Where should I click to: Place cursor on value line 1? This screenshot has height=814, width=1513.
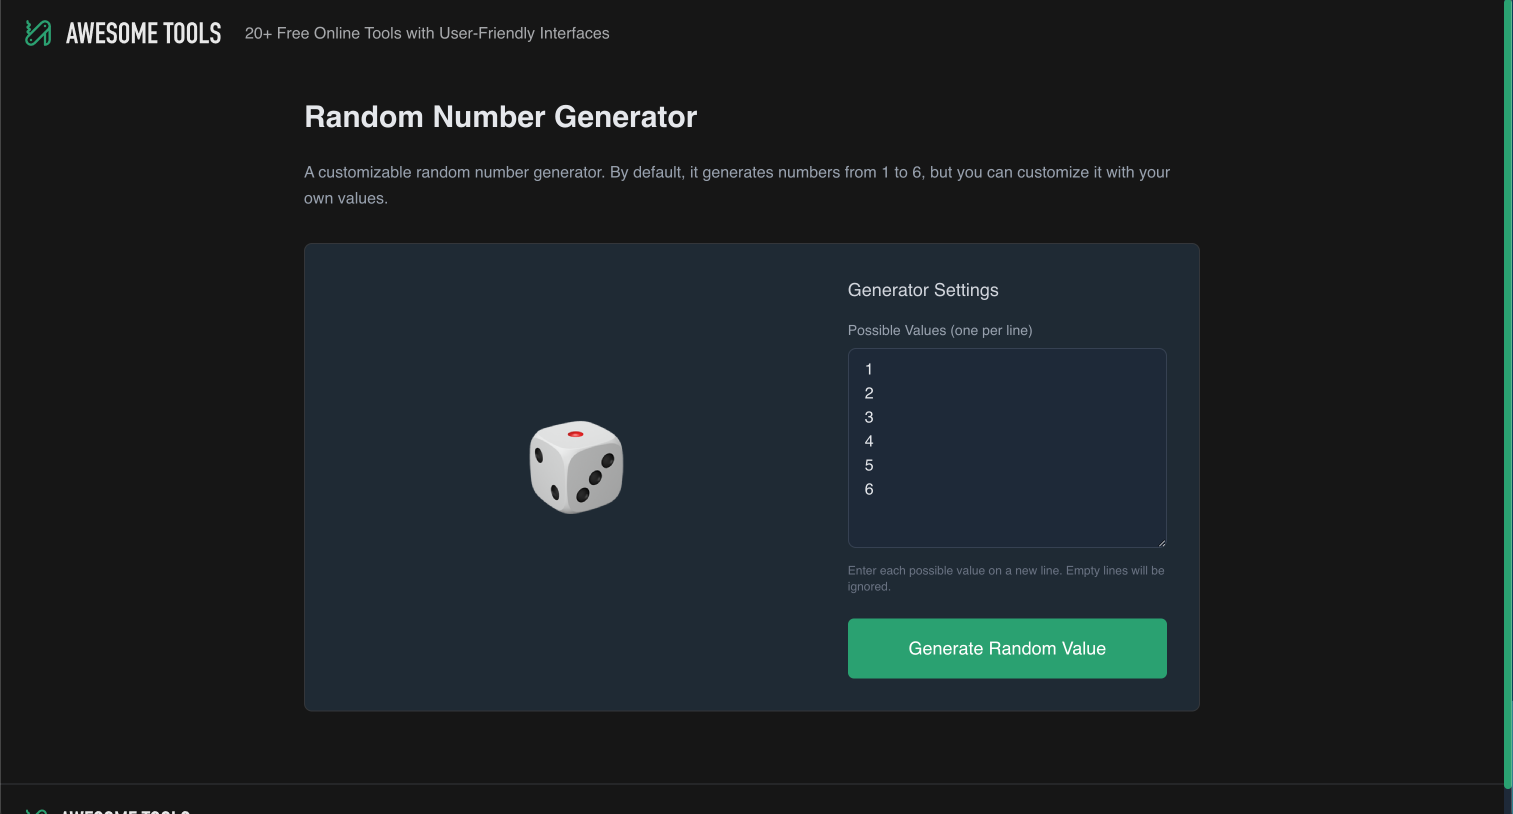[x=869, y=369]
